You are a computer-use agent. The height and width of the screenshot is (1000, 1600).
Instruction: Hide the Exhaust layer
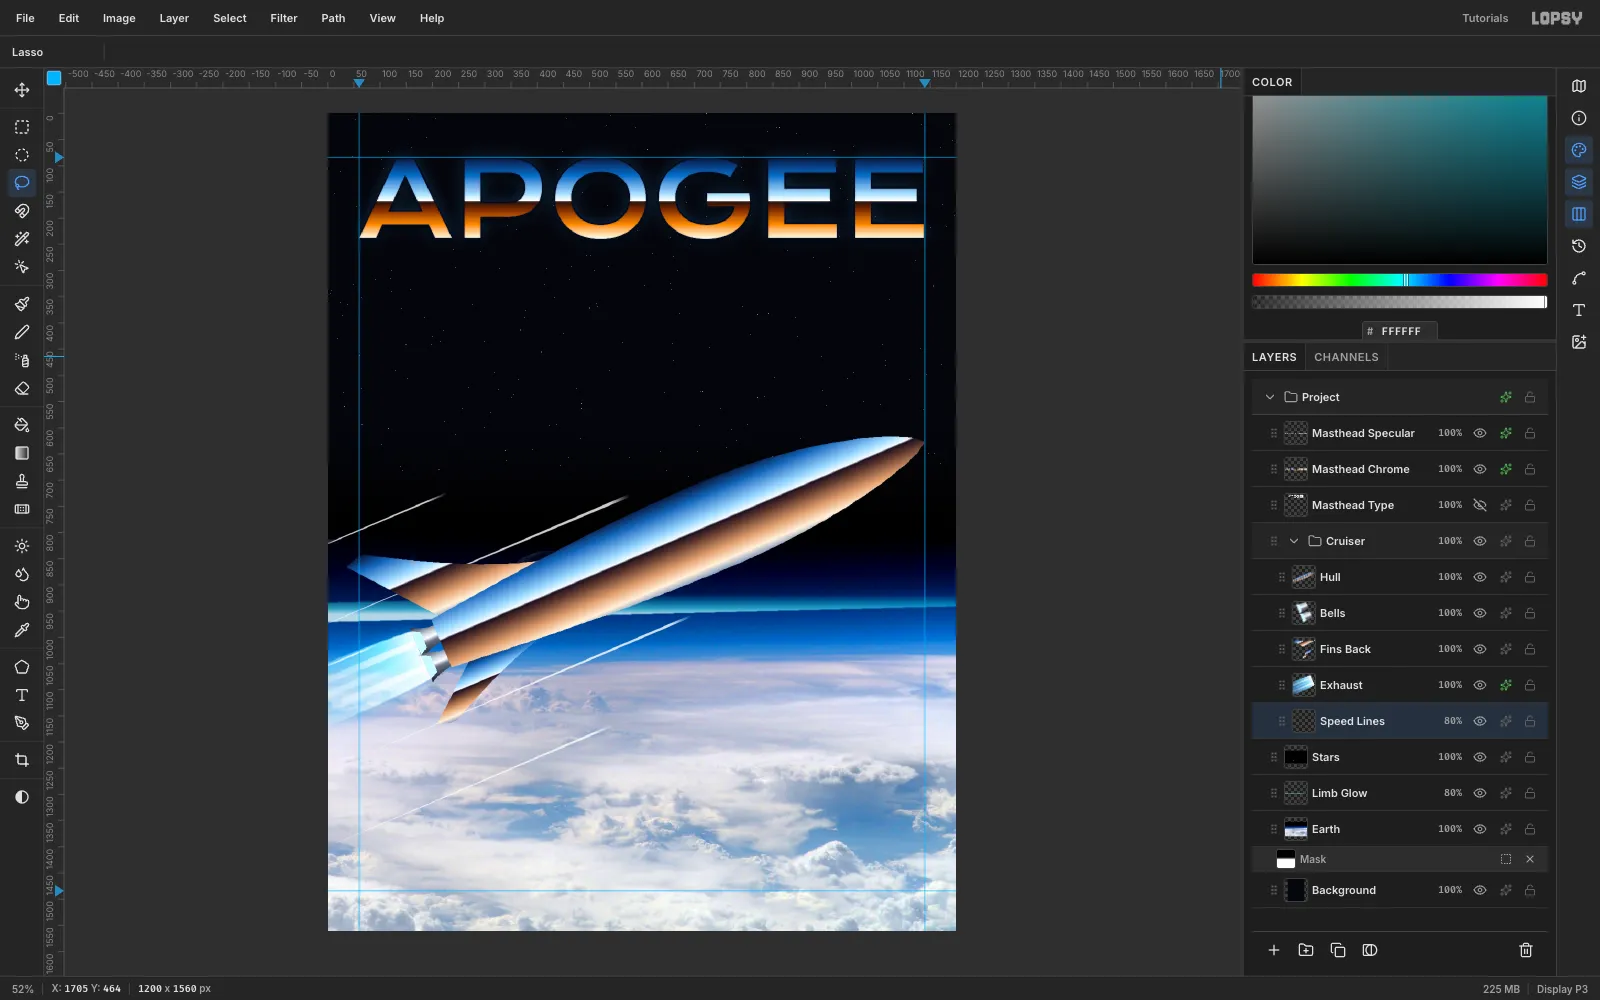click(x=1480, y=685)
